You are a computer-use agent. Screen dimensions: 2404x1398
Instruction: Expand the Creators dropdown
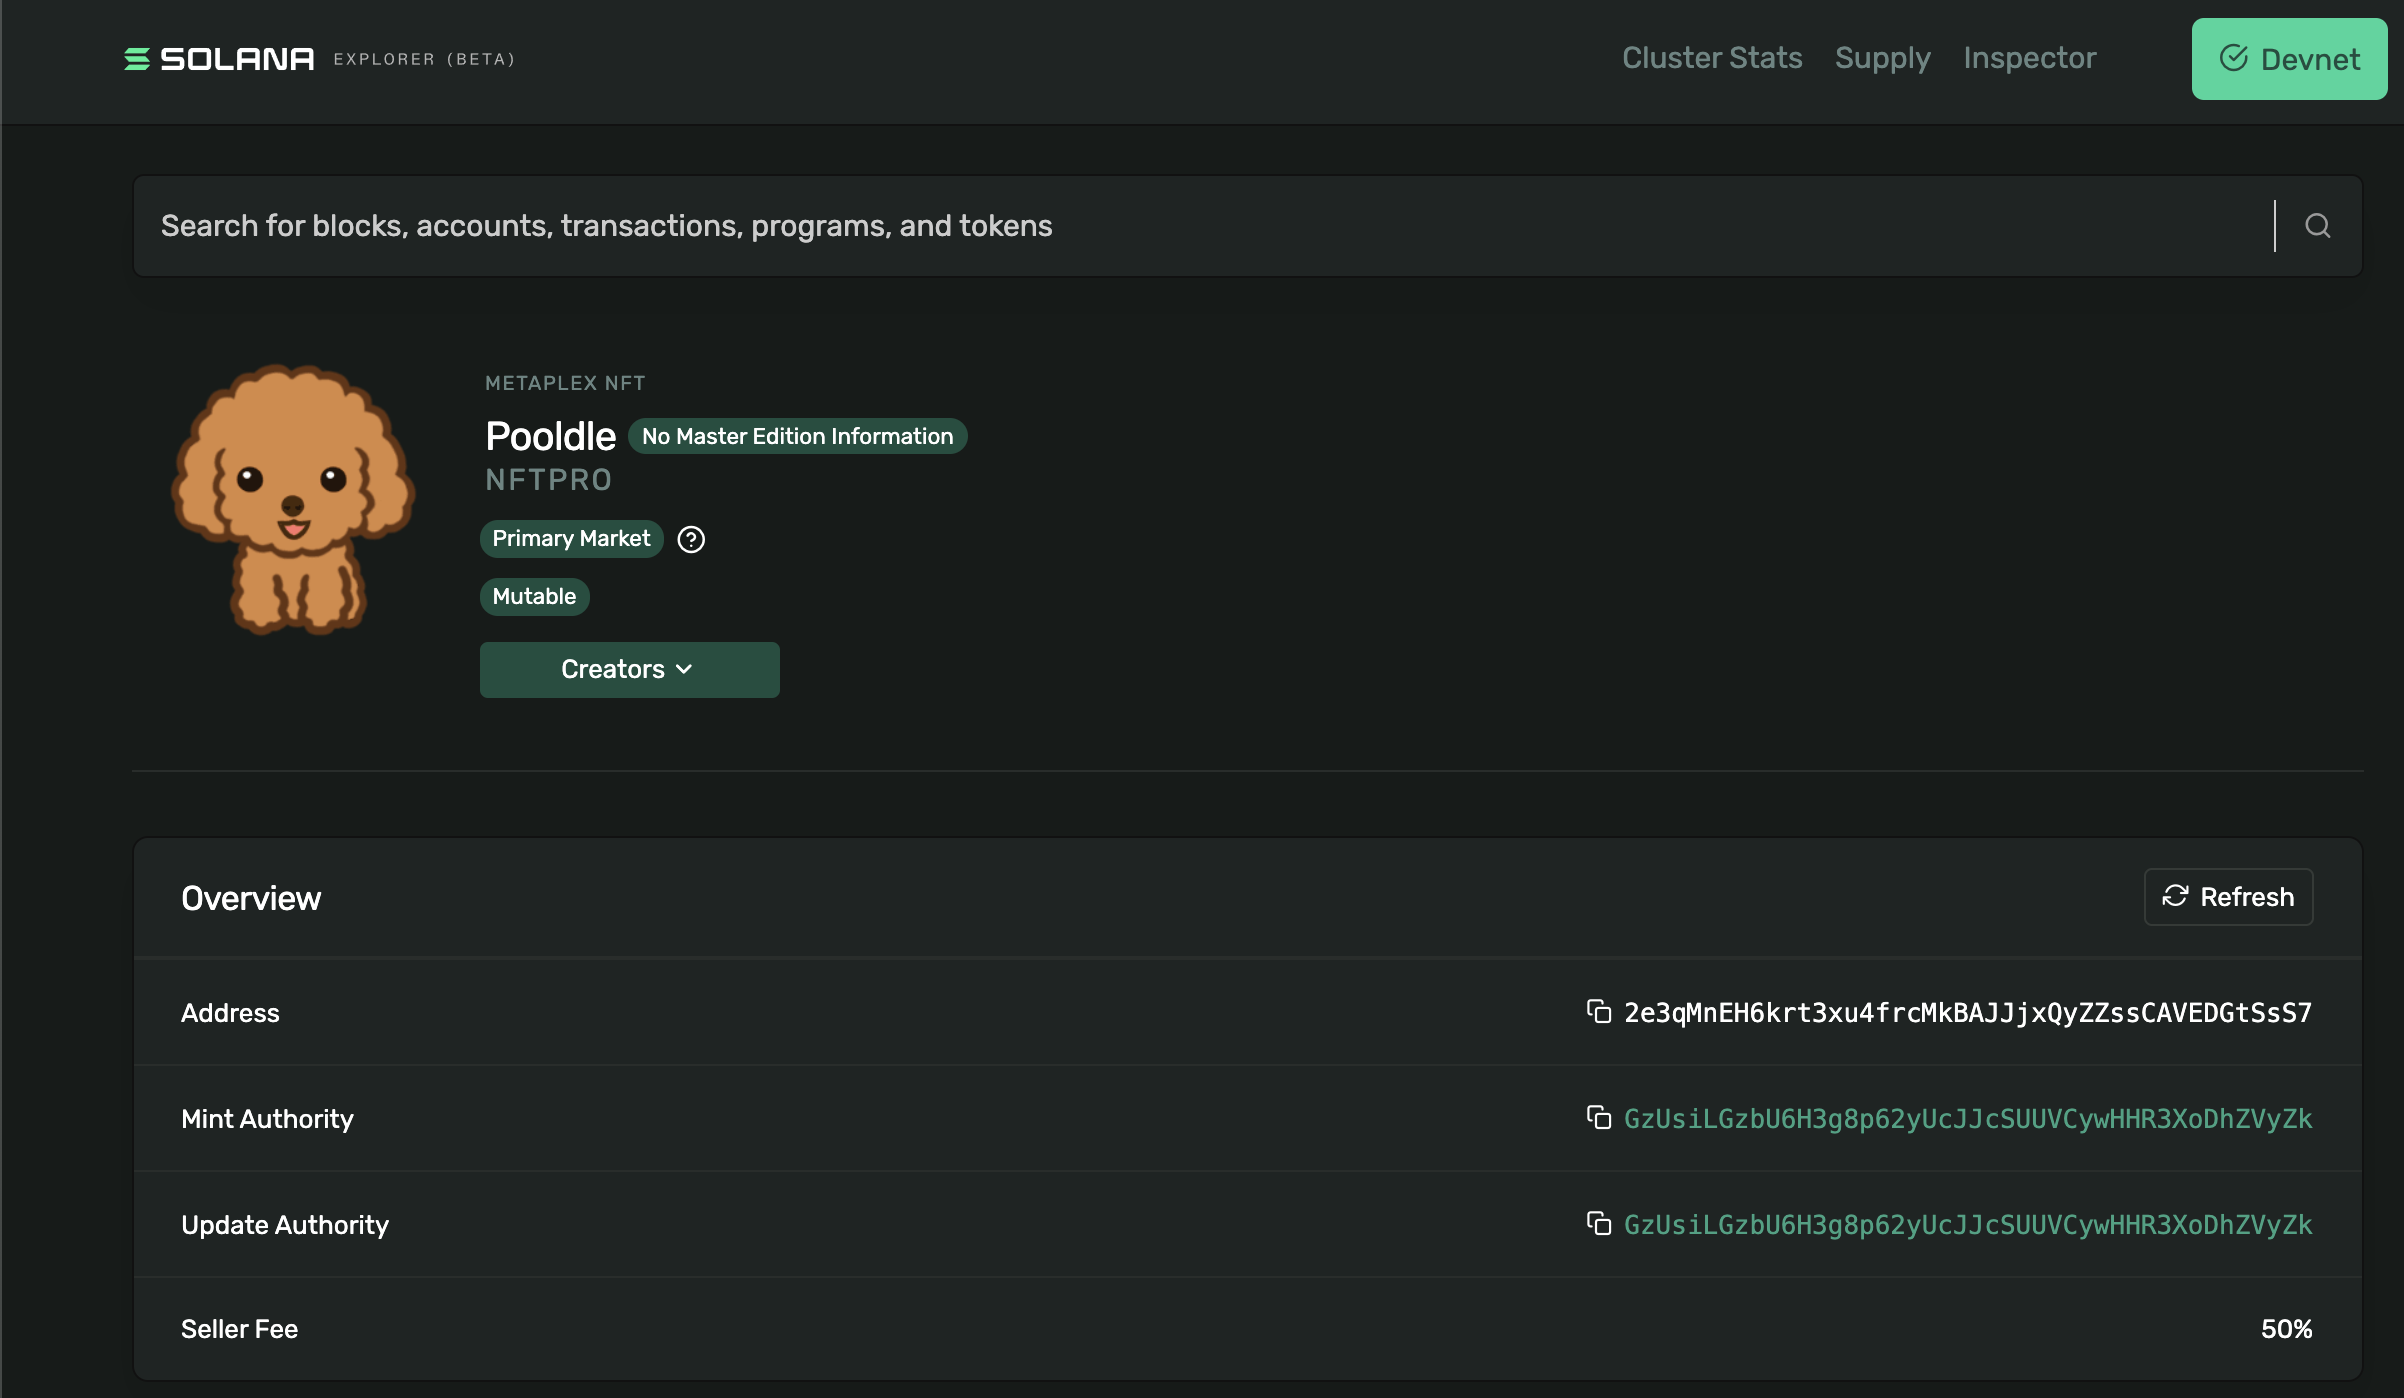click(628, 670)
